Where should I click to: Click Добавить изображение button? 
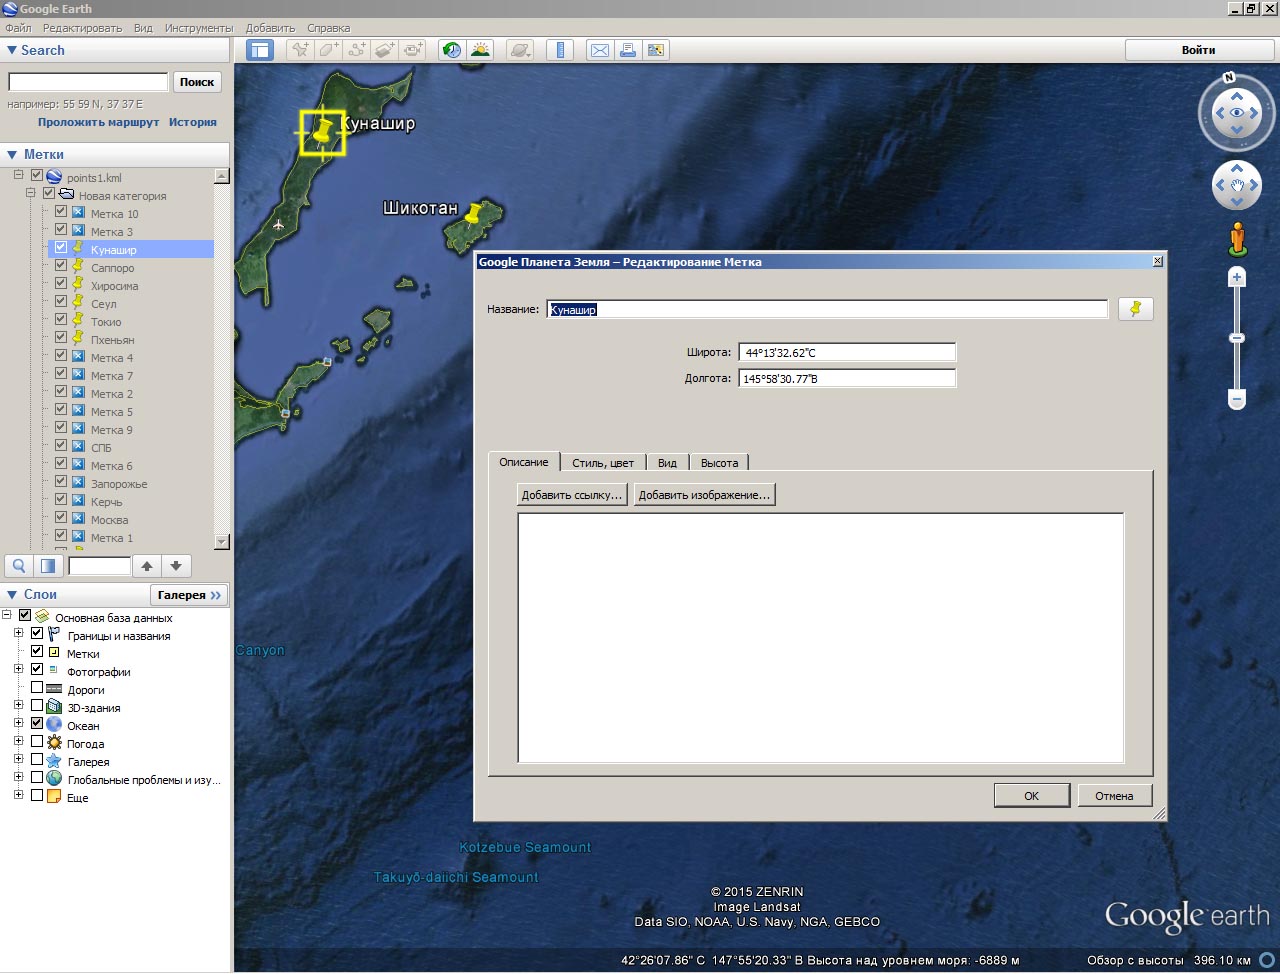click(x=704, y=495)
